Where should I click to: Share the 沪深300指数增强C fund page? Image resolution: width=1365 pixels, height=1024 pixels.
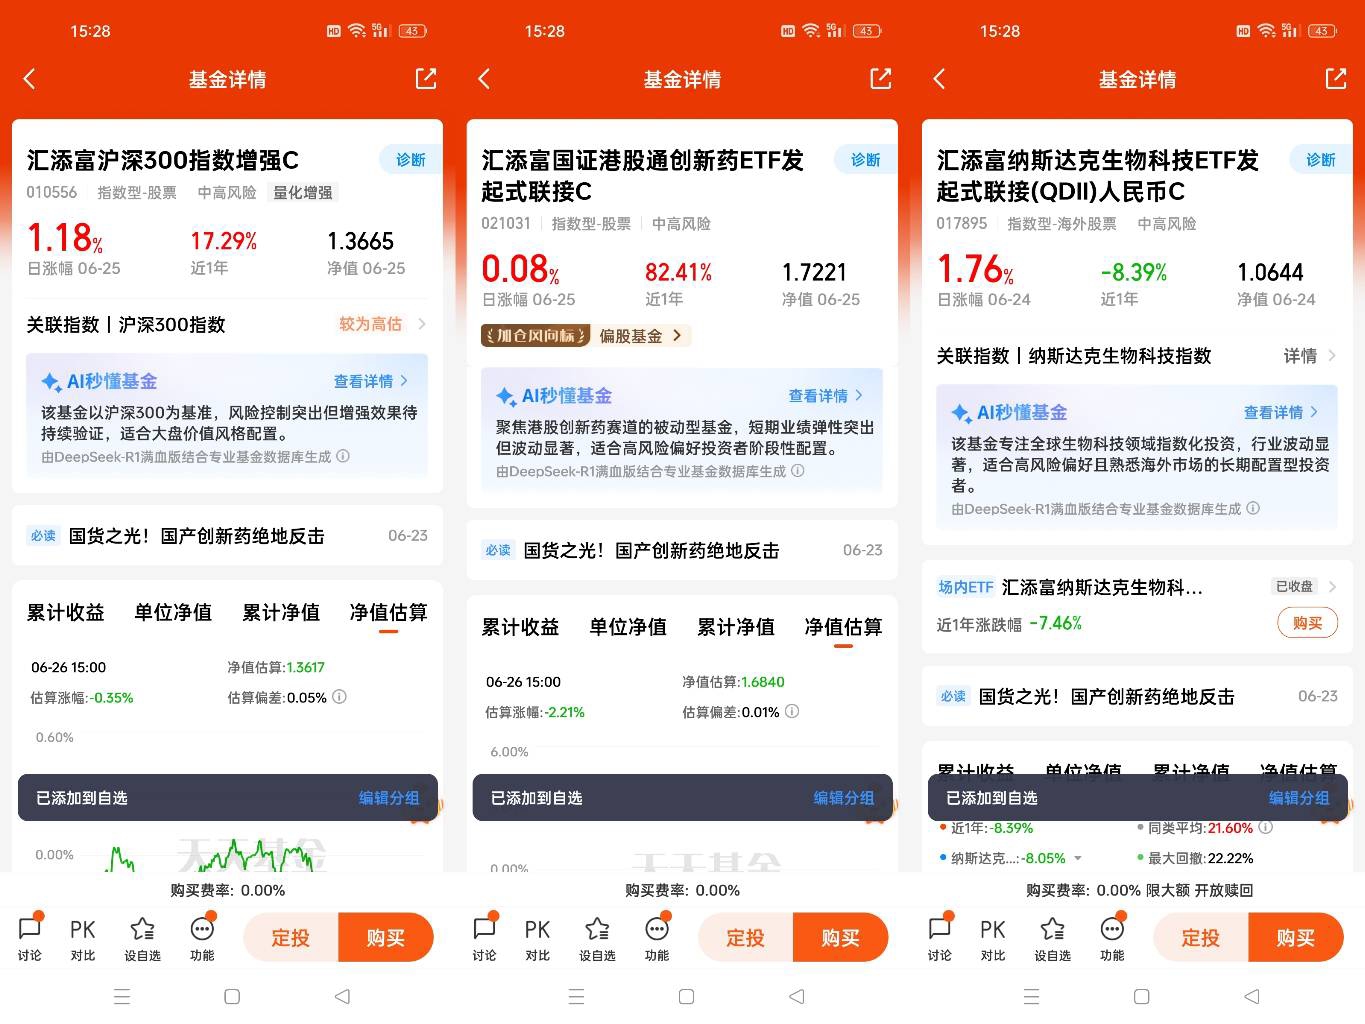click(x=426, y=79)
